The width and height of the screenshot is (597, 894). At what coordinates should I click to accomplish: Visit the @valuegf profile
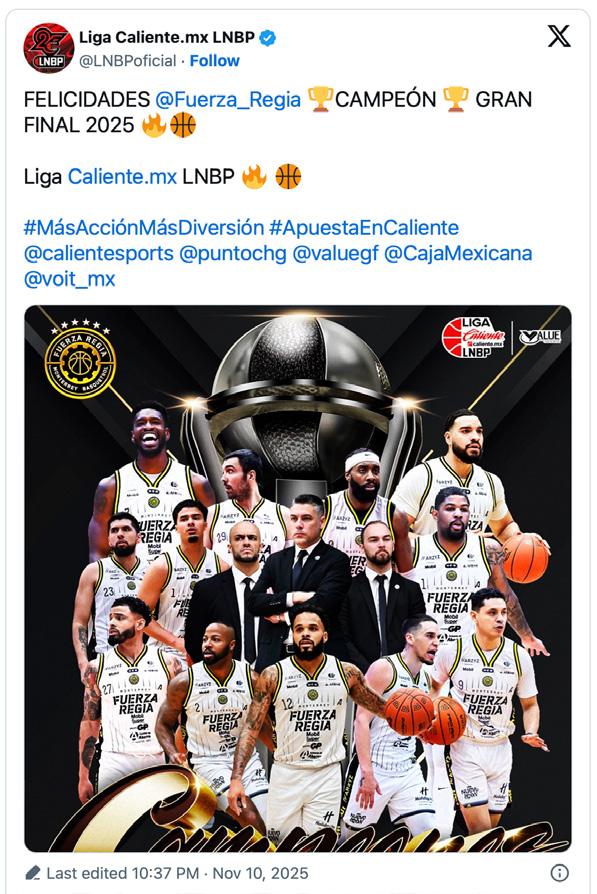tap(335, 253)
